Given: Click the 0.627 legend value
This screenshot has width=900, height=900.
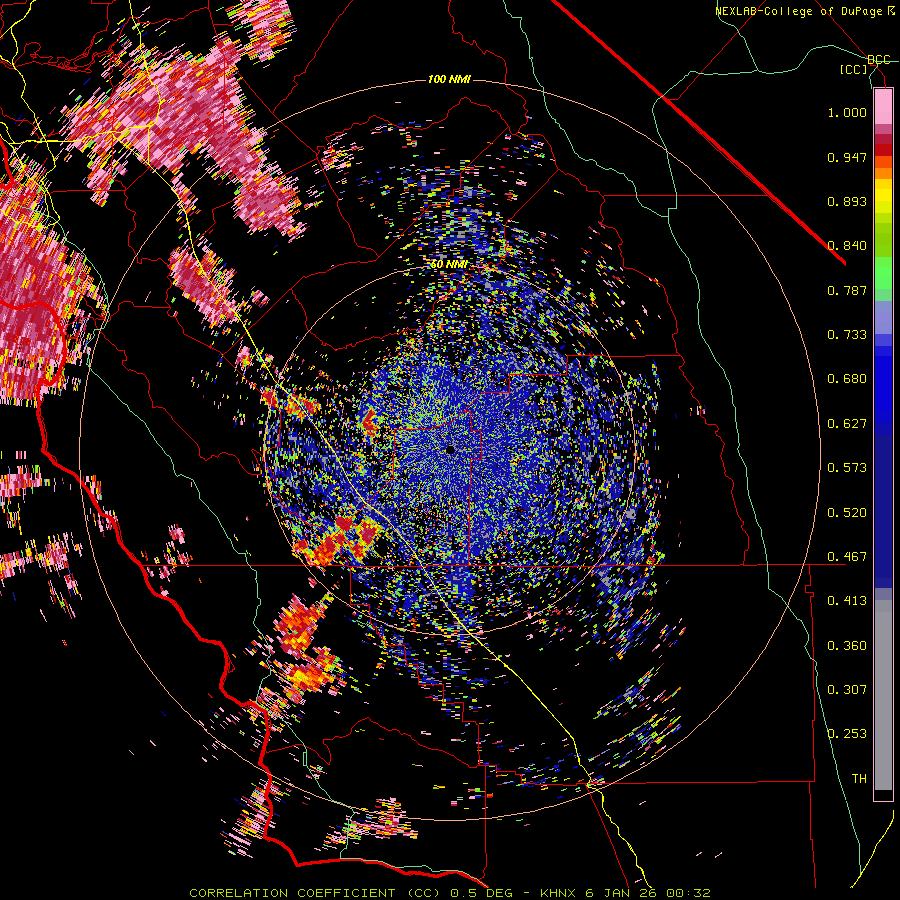Looking at the screenshot, I should coord(847,424).
